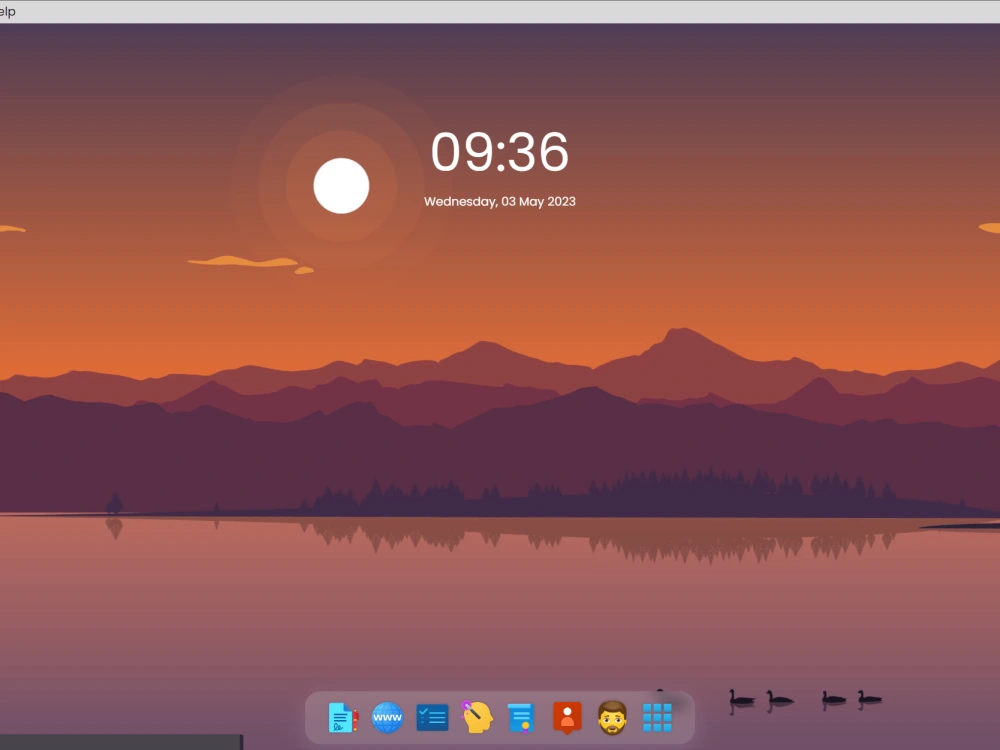Click the bearded man avatar icon

pos(612,717)
